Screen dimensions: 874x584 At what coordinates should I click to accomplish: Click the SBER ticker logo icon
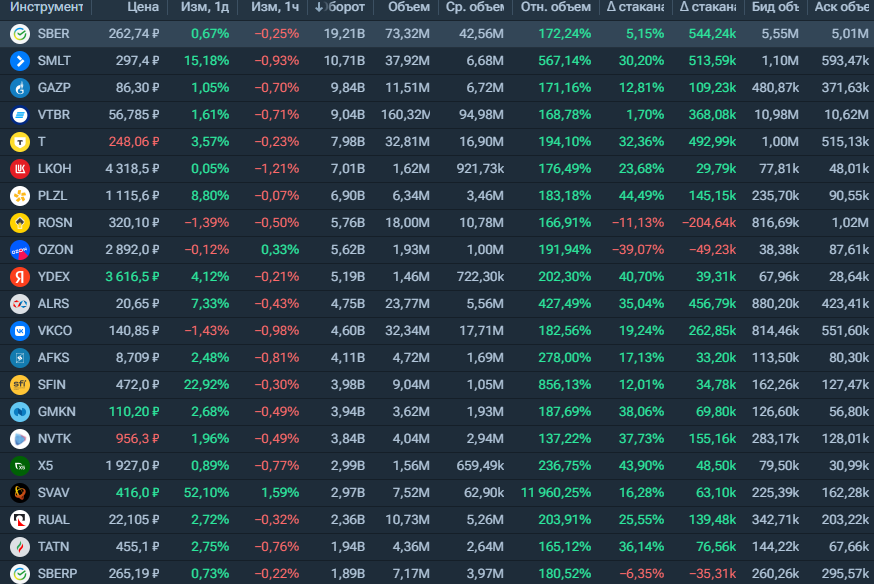coord(20,34)
